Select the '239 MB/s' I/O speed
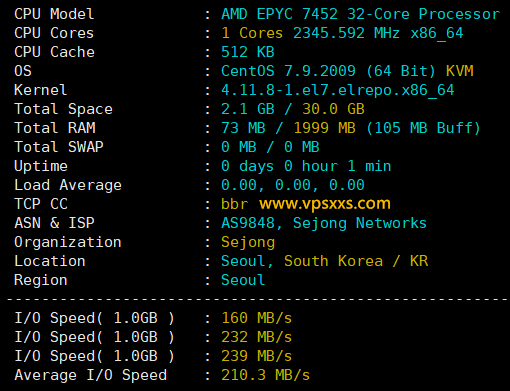This screenshot has width=510, height=391. click(257, 356)
